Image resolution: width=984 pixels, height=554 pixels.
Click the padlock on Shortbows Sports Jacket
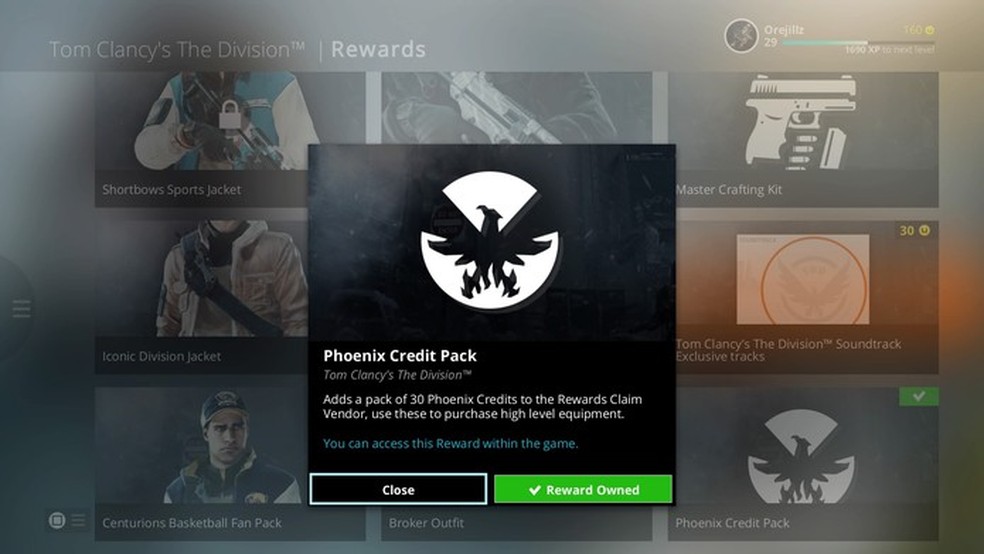[229, 114]
